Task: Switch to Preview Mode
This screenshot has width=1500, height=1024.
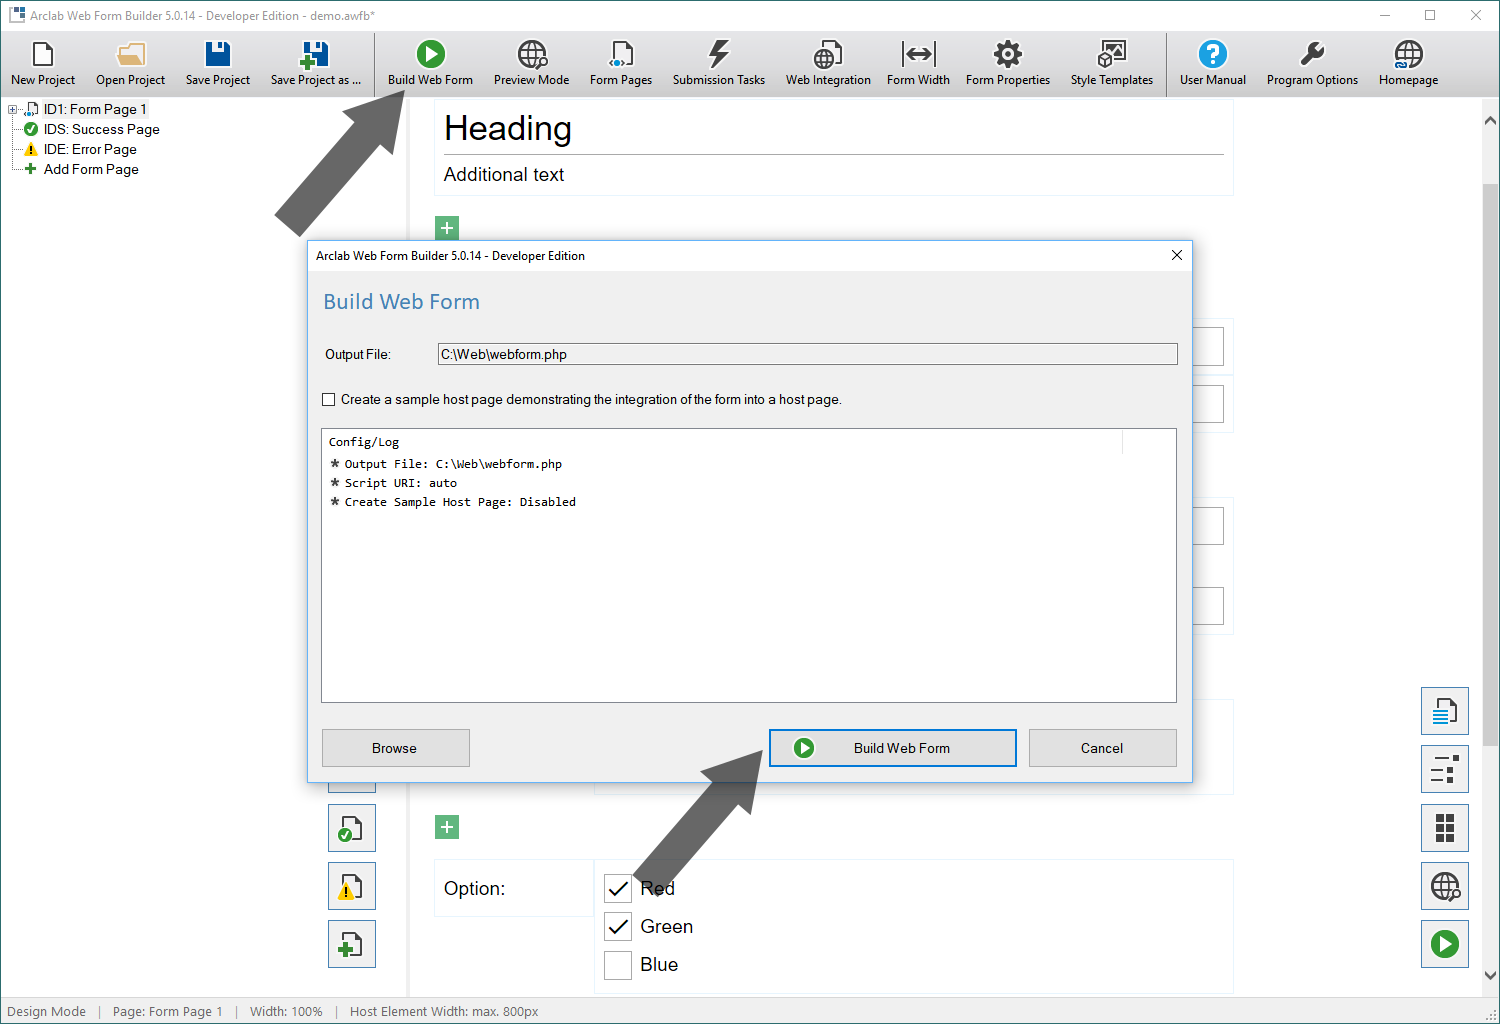Action: click(x=531, y=63)
